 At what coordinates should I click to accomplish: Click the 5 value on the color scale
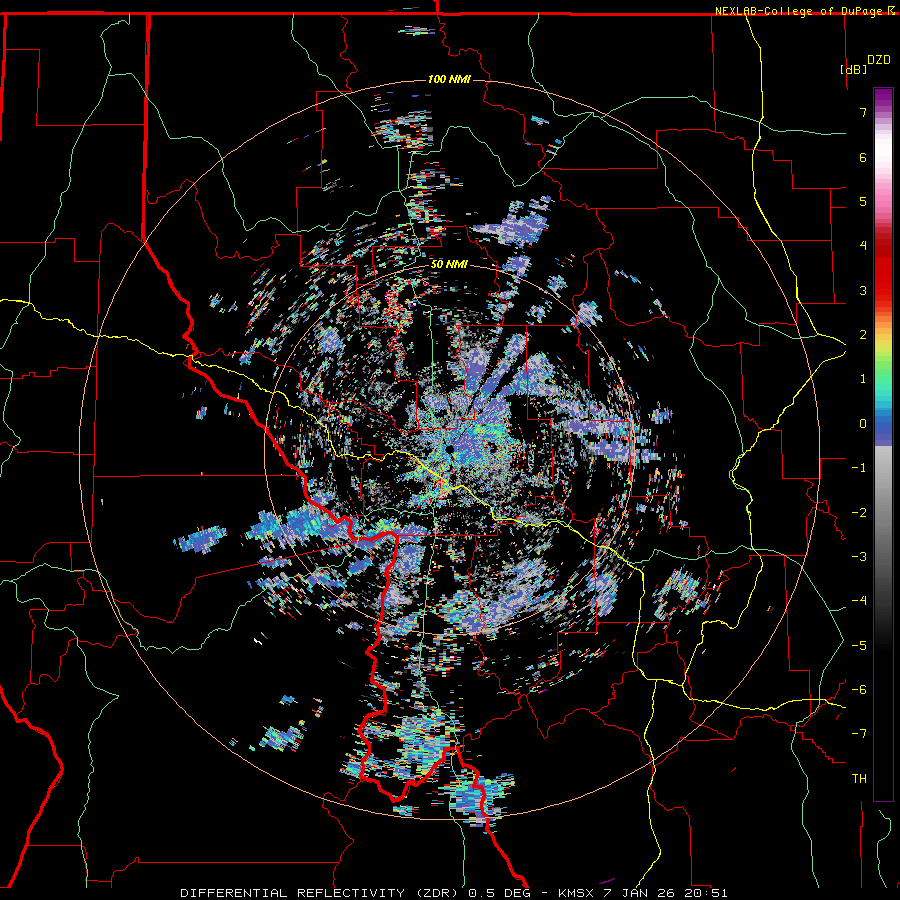[863, 201]
